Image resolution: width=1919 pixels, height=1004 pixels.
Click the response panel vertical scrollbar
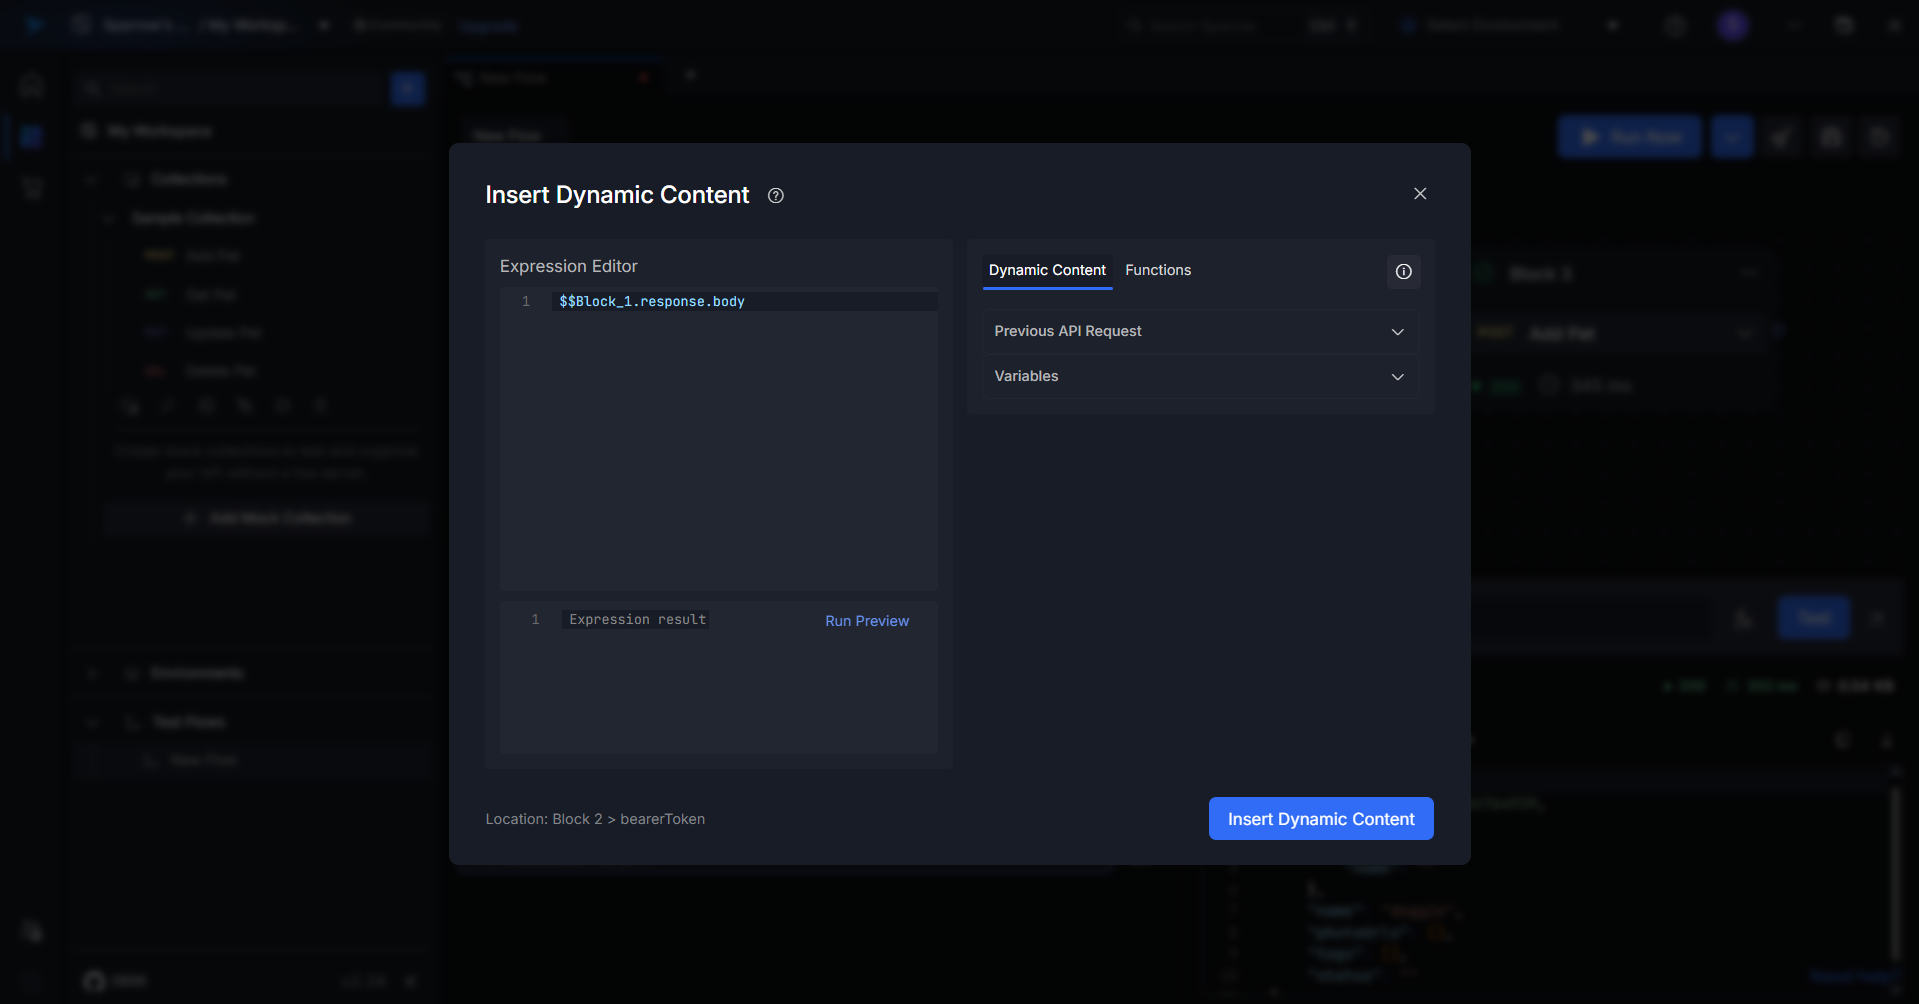(1894, 870)
